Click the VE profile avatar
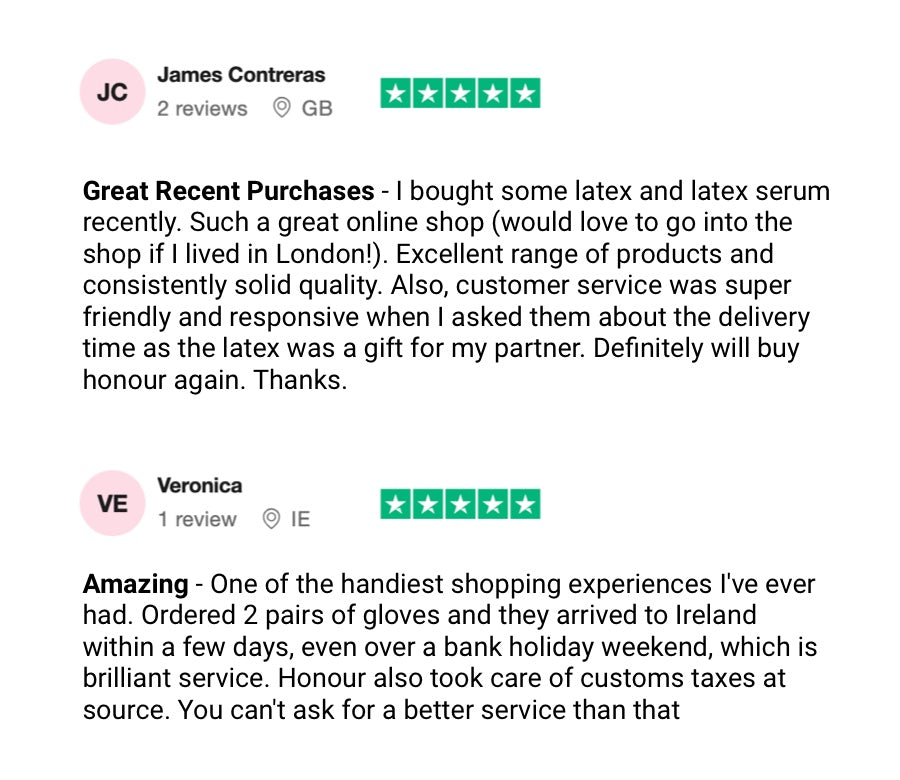 [113, 503]
